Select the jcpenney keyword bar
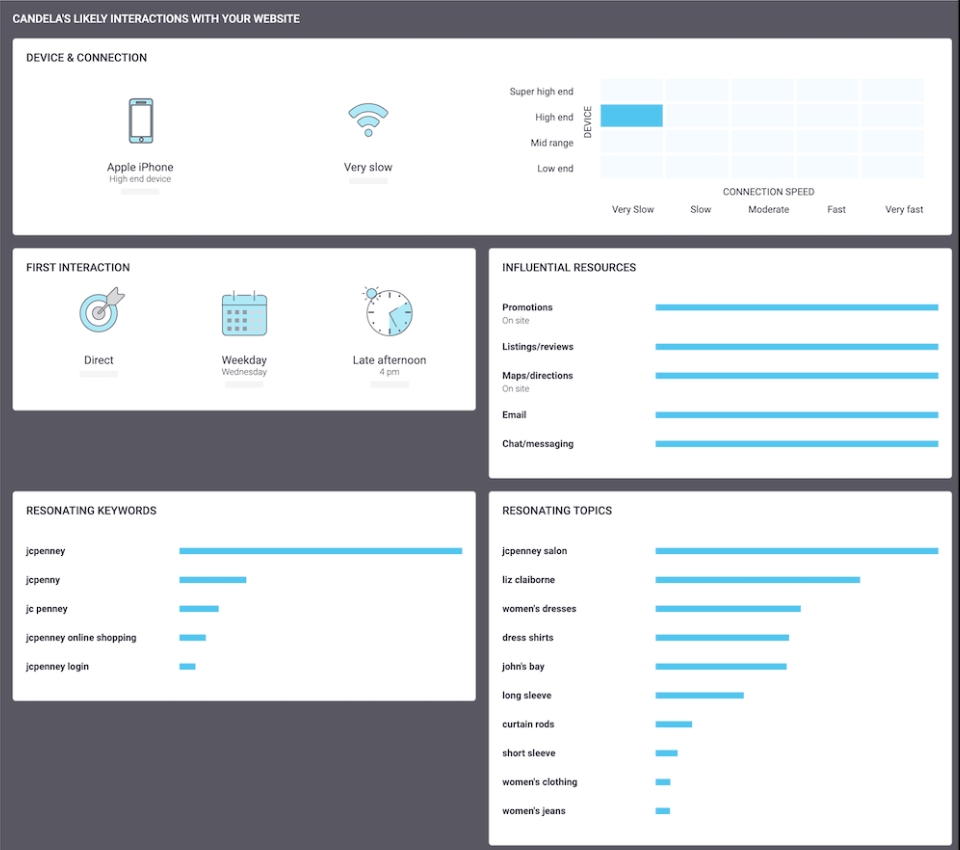This screenshot has width=960, height=850. point(320,550)
